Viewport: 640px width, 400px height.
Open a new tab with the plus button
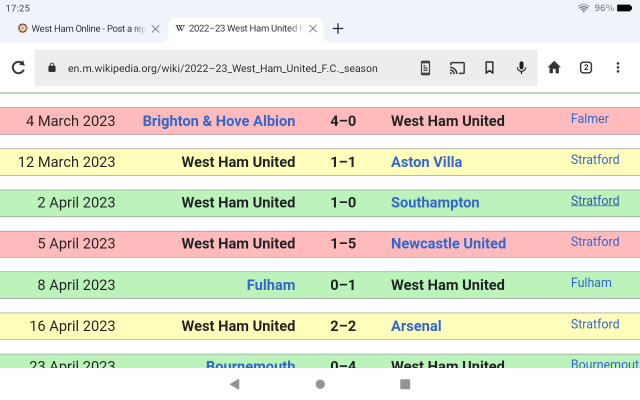click(338, 28)
